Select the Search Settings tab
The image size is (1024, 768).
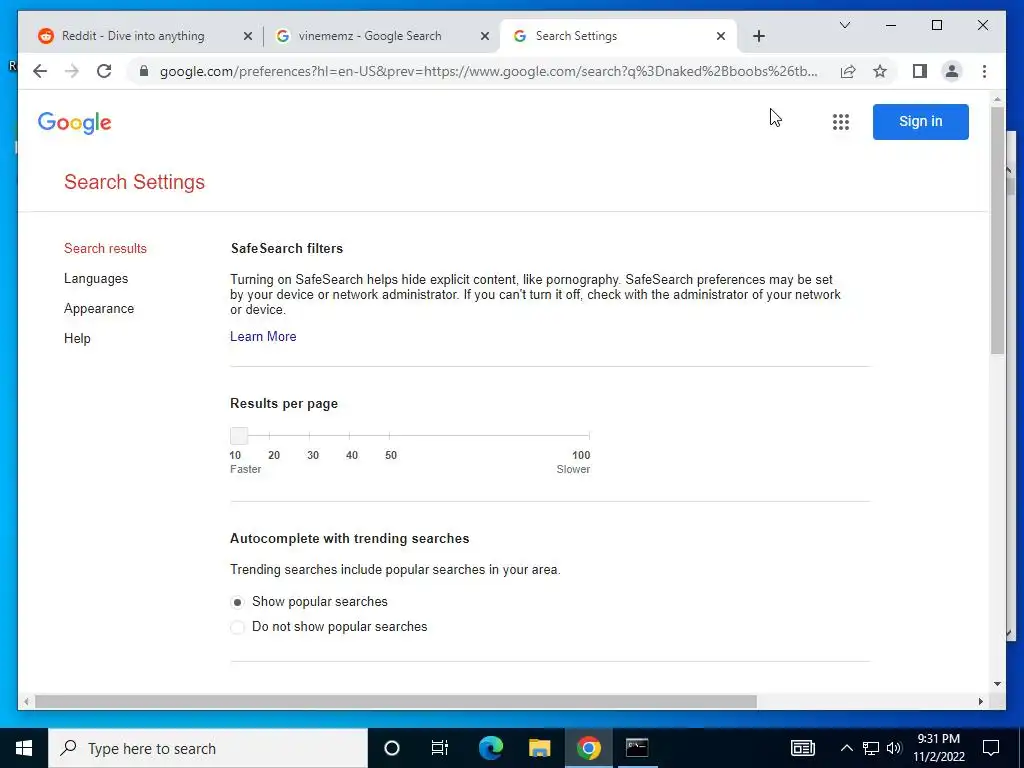click(x=618, y=36)
